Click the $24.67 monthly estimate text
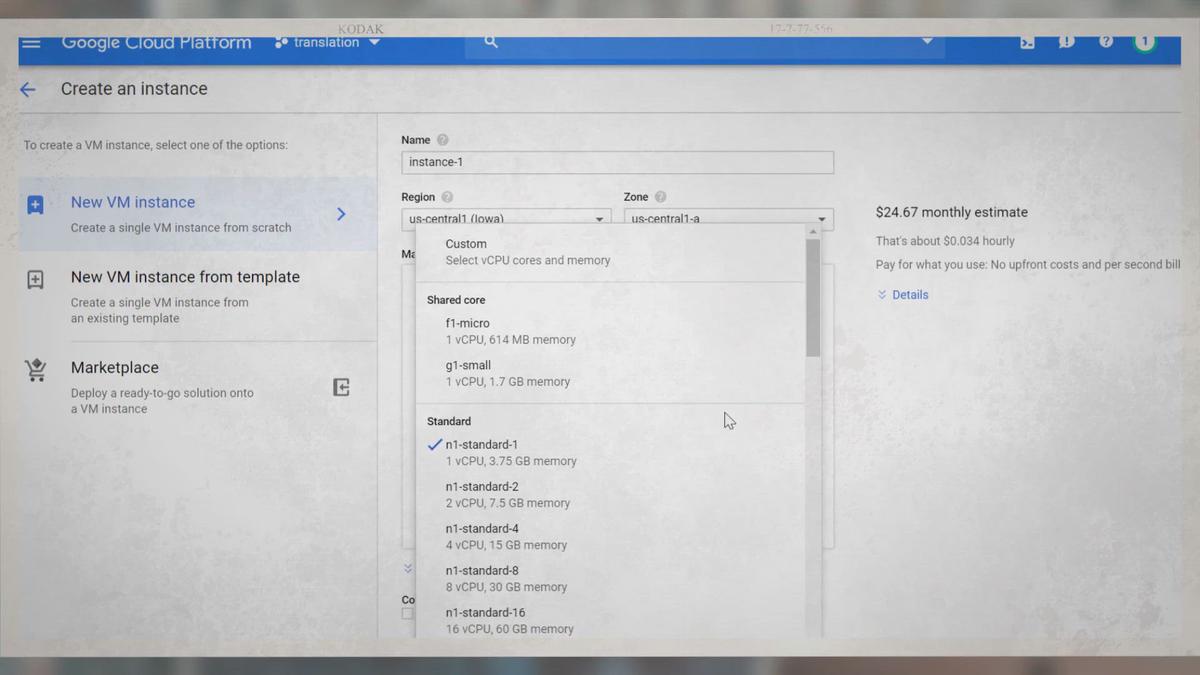The height and width of the screenshot is (675, 1200). tap(951, 212)
